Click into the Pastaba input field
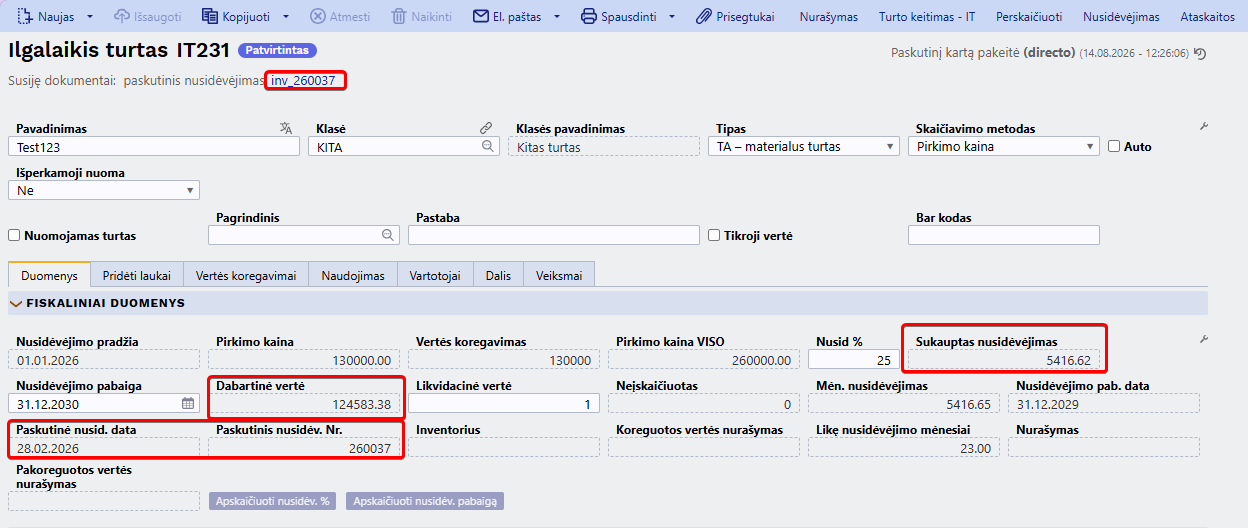Image resolution: width=1248 pixels, height=528 pixels. coord(554,235)
